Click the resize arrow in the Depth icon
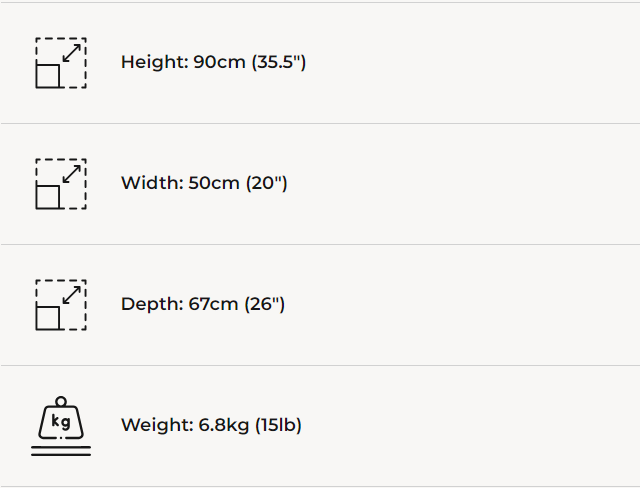Viewport: 640px width, 488px height. coord(72,293)
